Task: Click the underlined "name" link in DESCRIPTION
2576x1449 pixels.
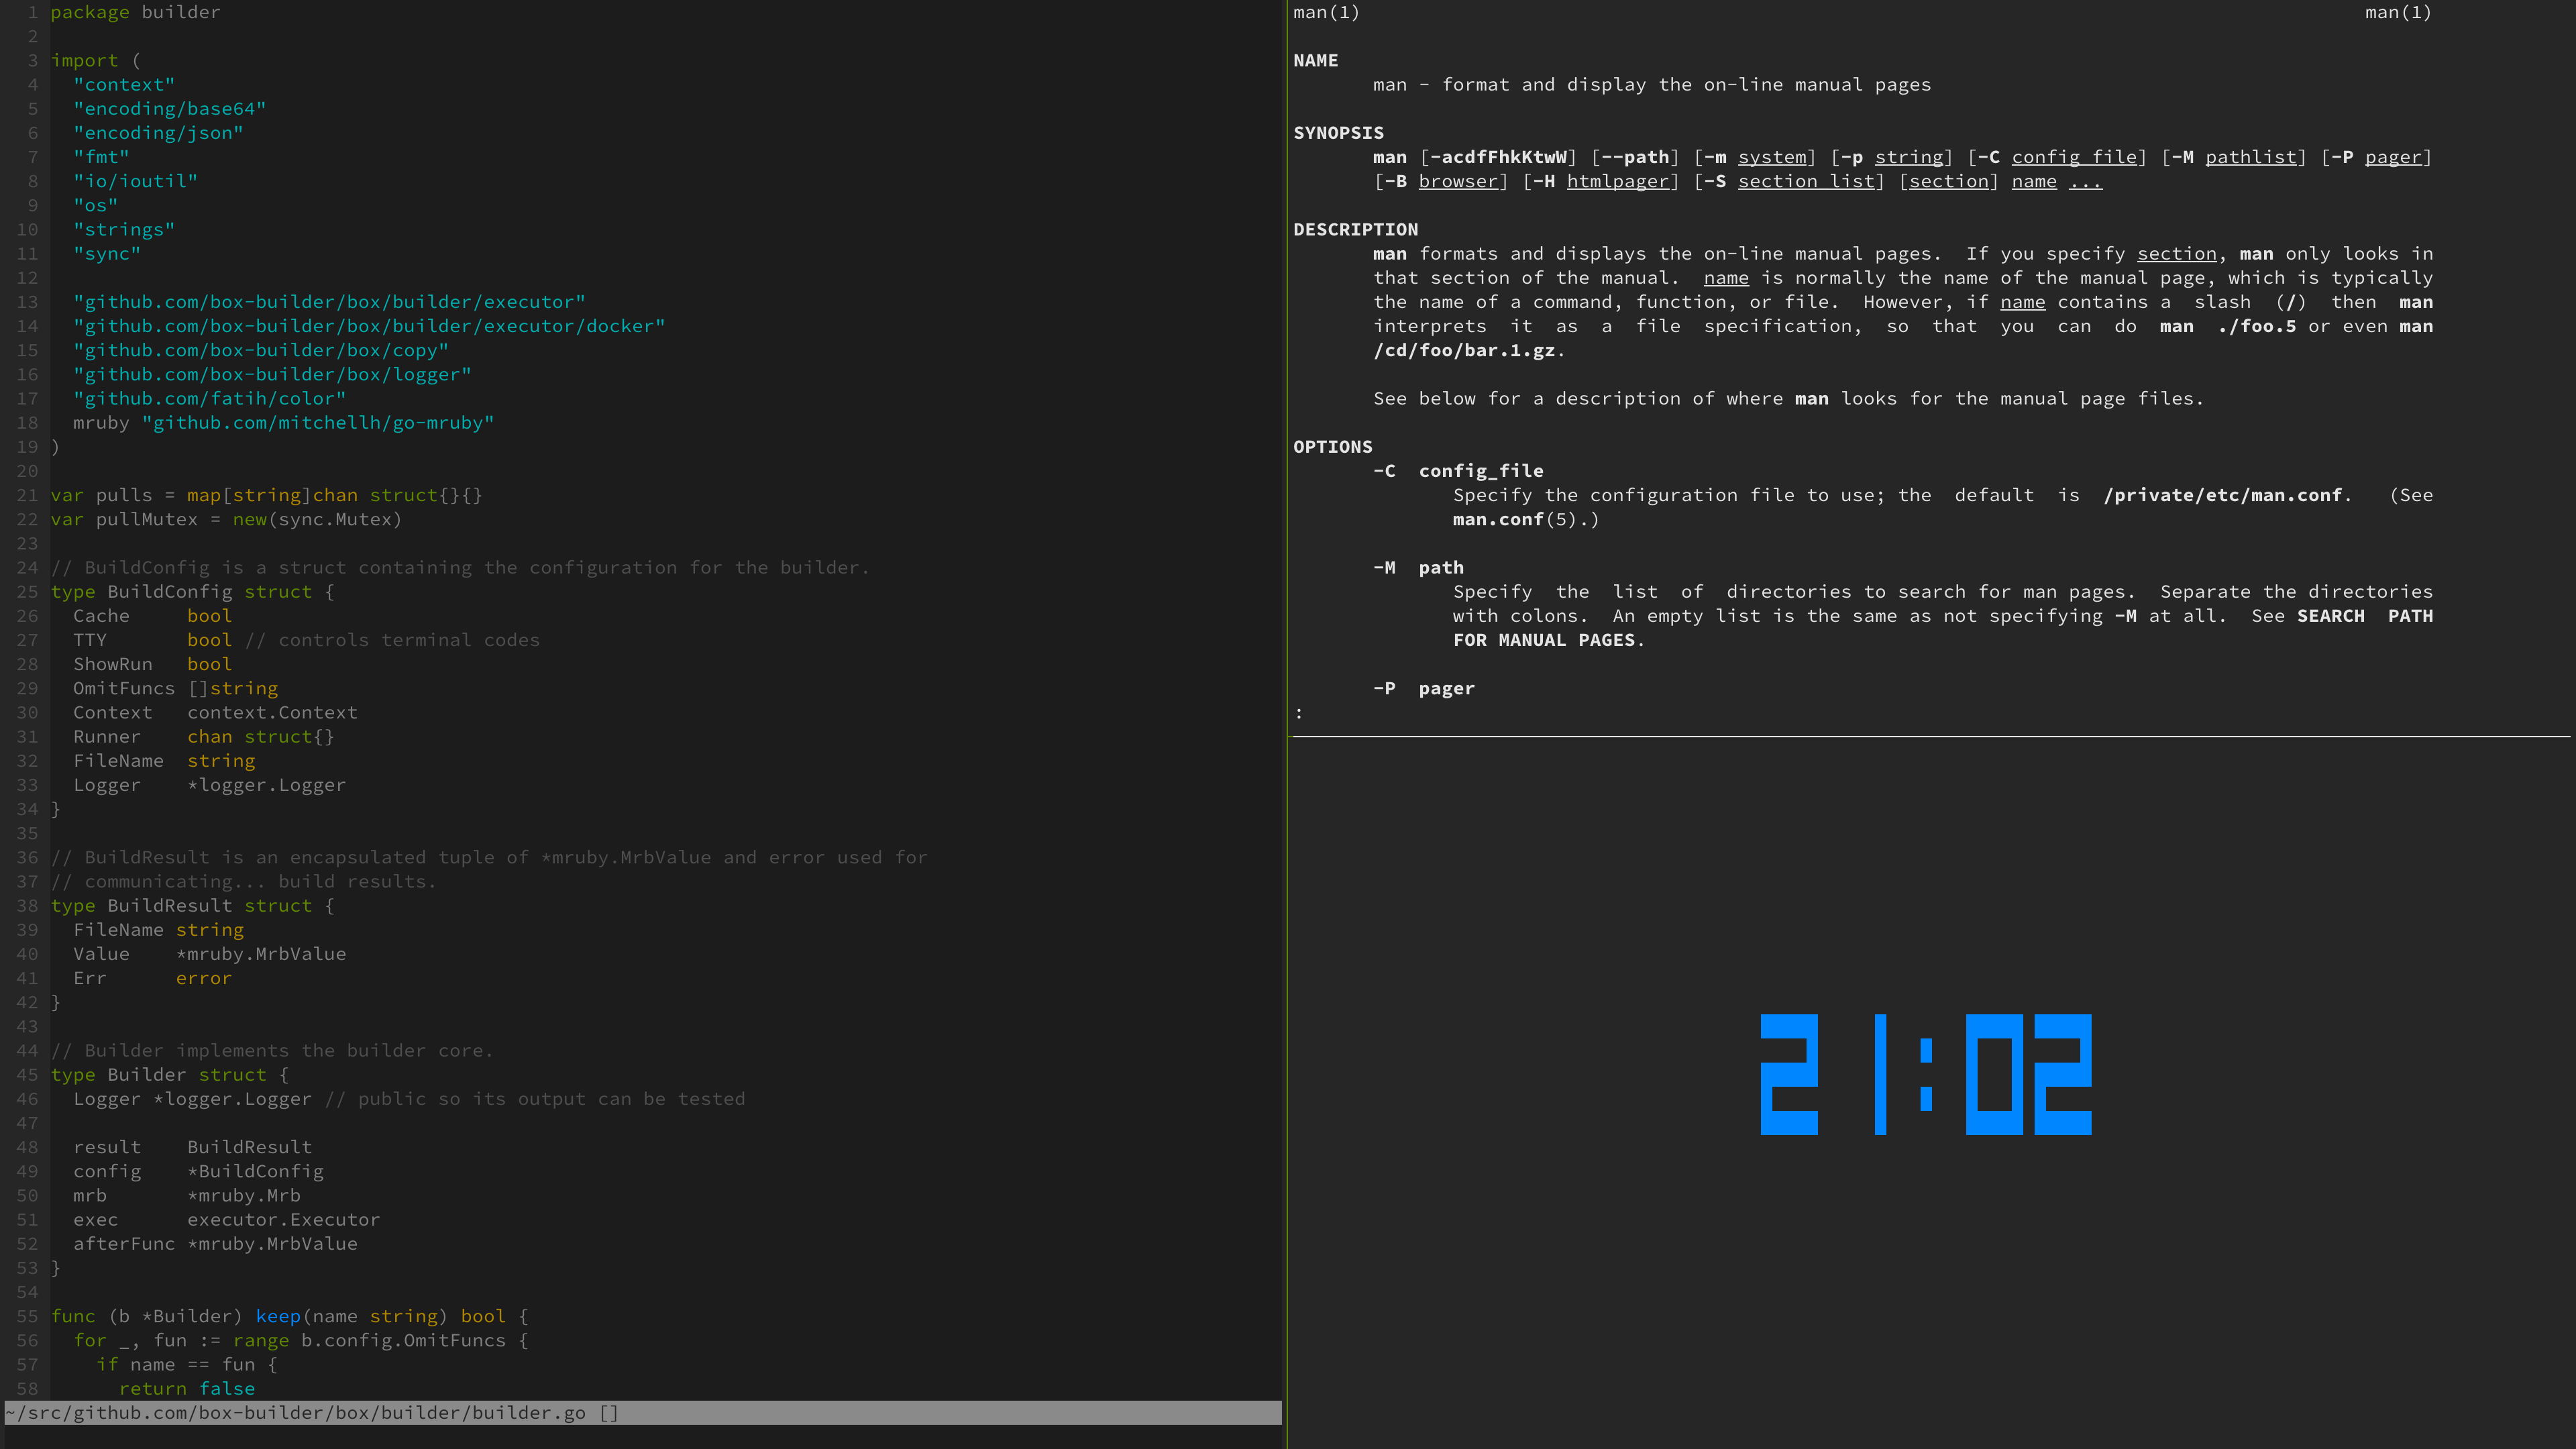Action: coord(1726,277)
